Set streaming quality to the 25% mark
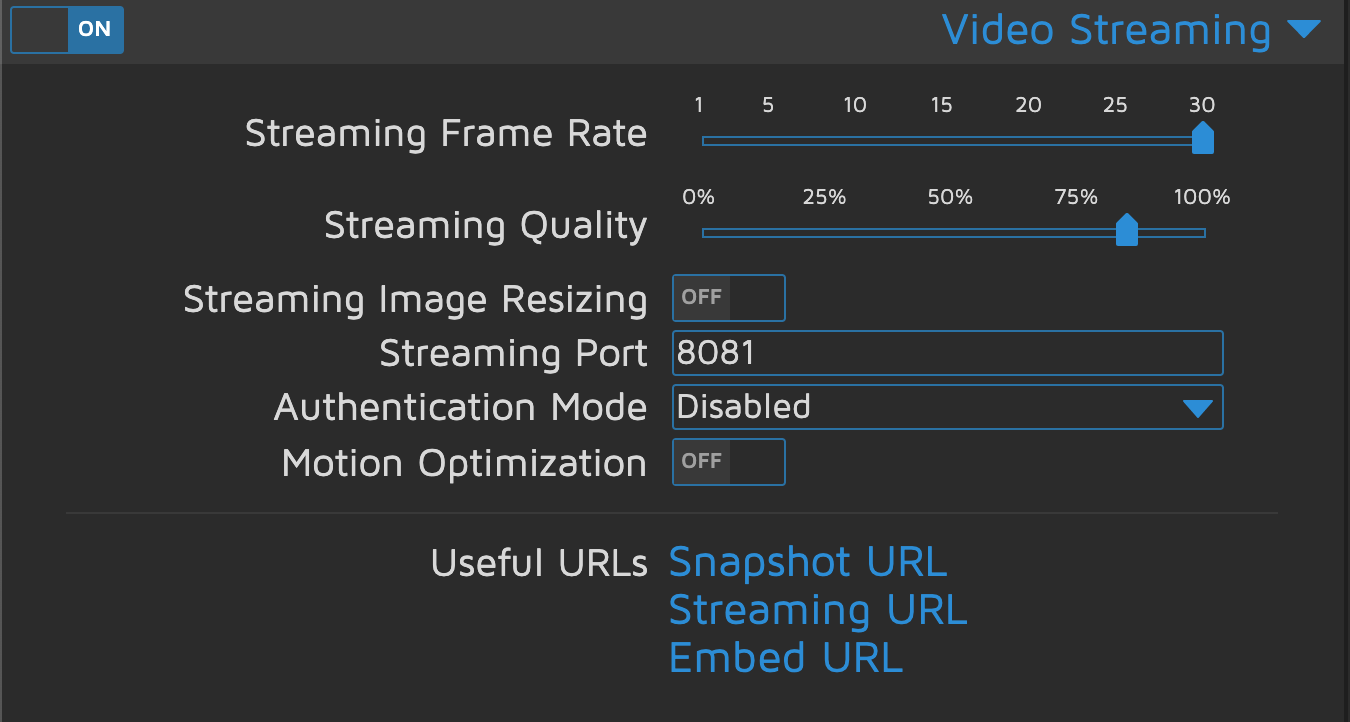The height and width of the screenshot is (722, 1350). pyautogui.click(x=825, y=233)
